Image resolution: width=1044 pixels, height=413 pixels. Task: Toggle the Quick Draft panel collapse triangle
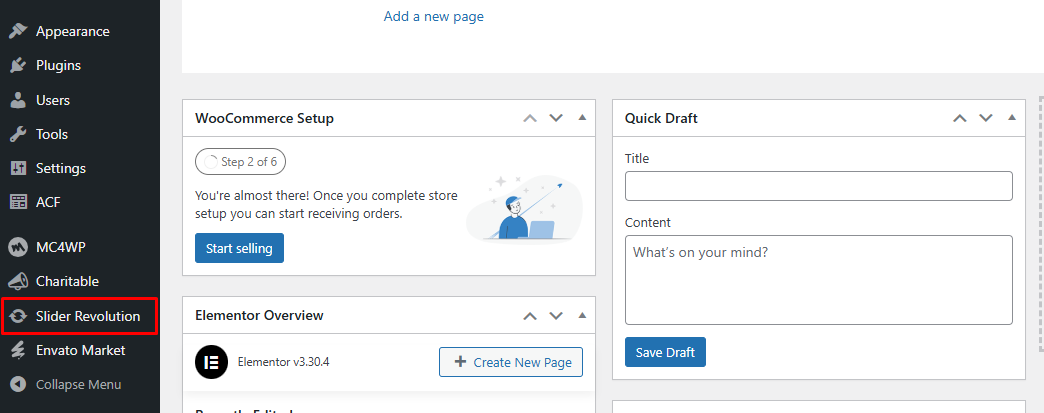(1012, 118)
